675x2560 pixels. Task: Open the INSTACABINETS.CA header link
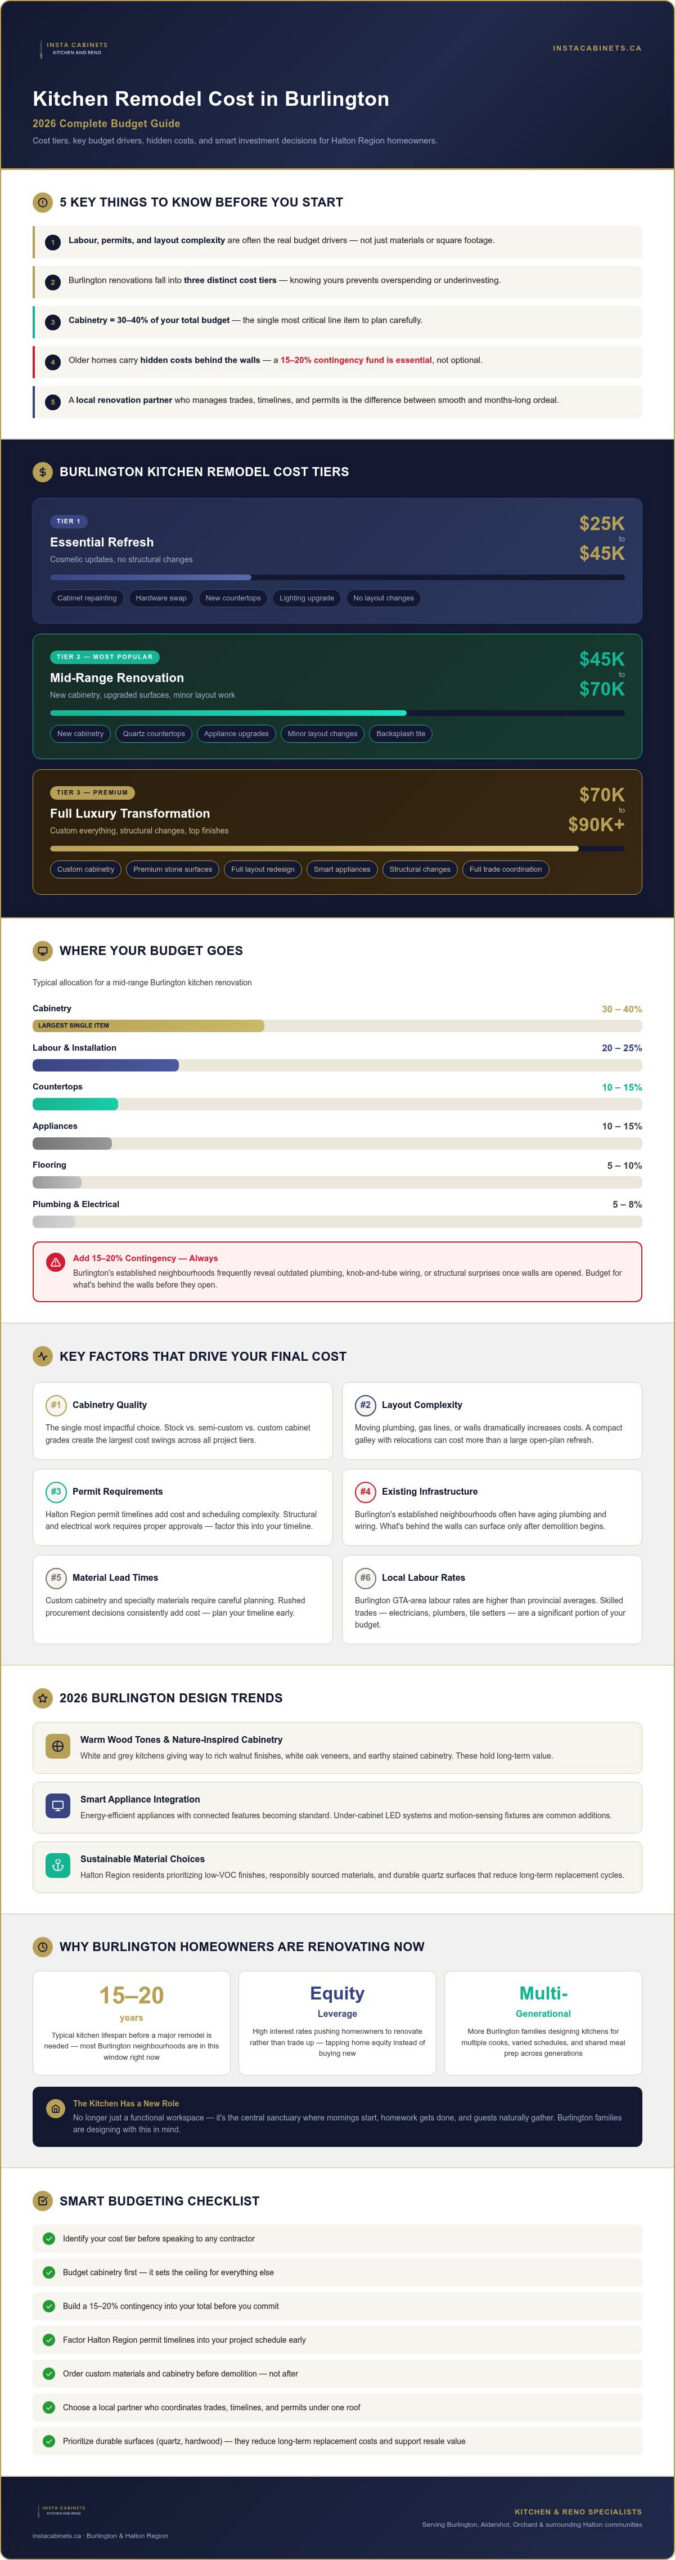pos(597,48)
